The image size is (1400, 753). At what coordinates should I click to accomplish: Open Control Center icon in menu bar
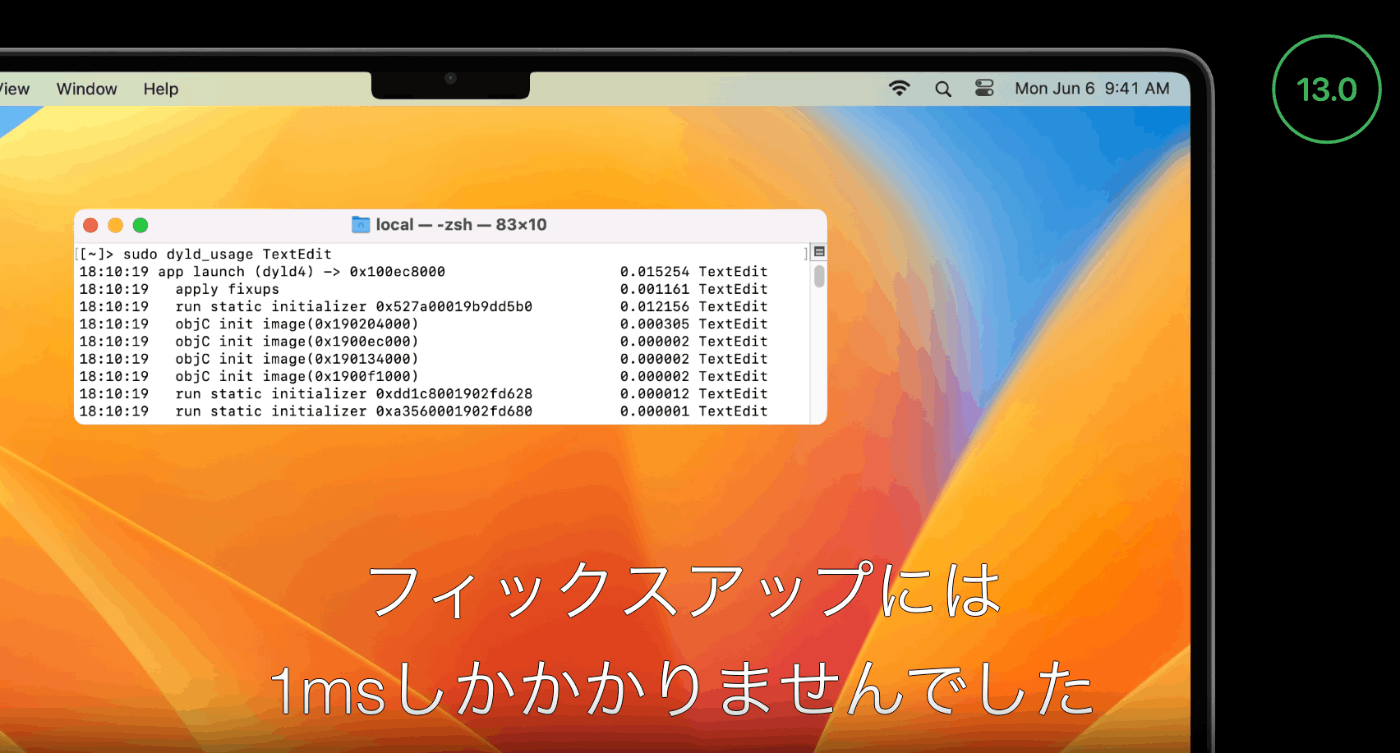985,88
